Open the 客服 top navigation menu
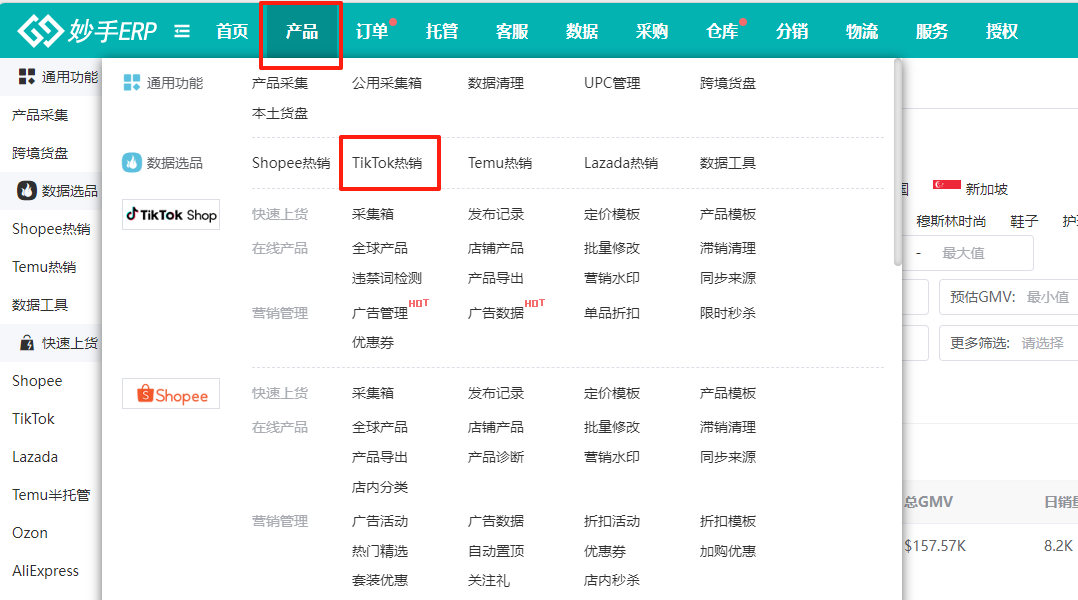This screenshot has width=1078, height=600. click(512, 31)
